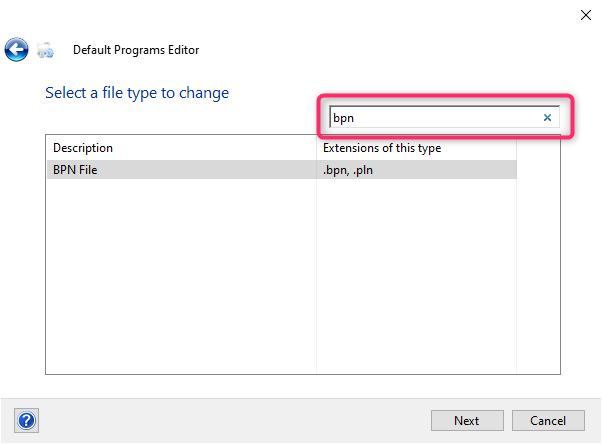Image resolution: width=602 pixels, height=444 pixels.
Task: Go back using the blue arrow button
Action: [x=16, y=50]
